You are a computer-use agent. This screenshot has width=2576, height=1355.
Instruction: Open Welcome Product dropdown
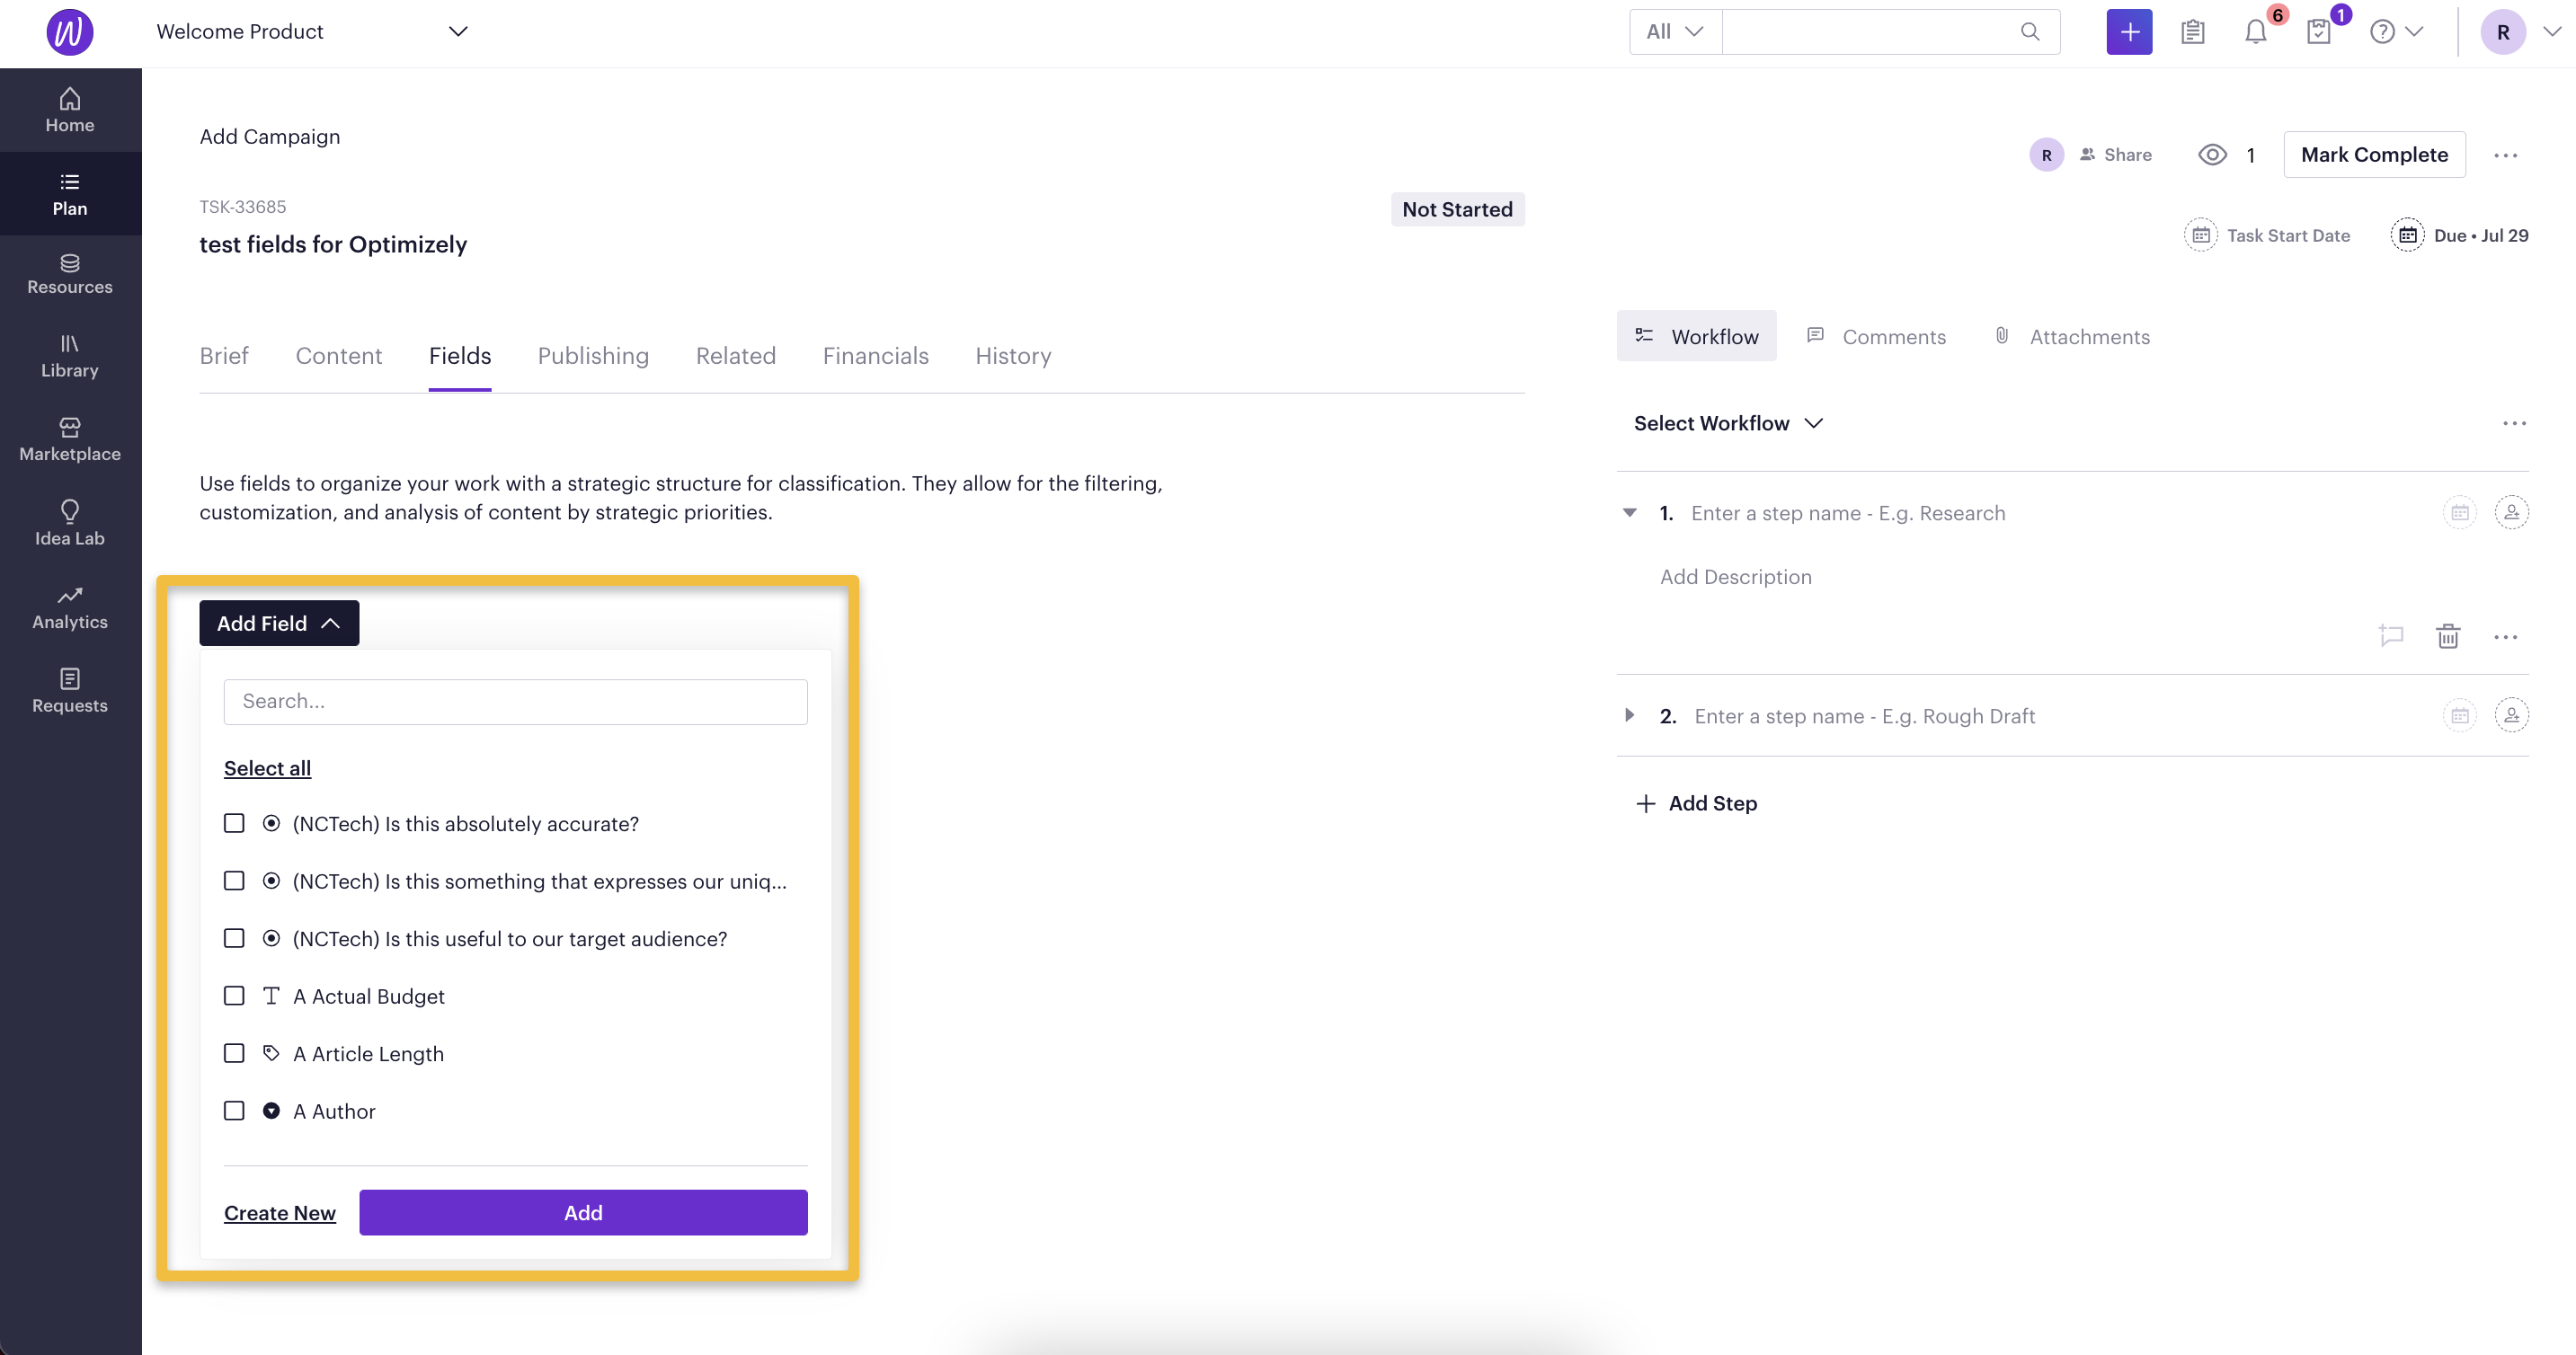tap(312, 32)
